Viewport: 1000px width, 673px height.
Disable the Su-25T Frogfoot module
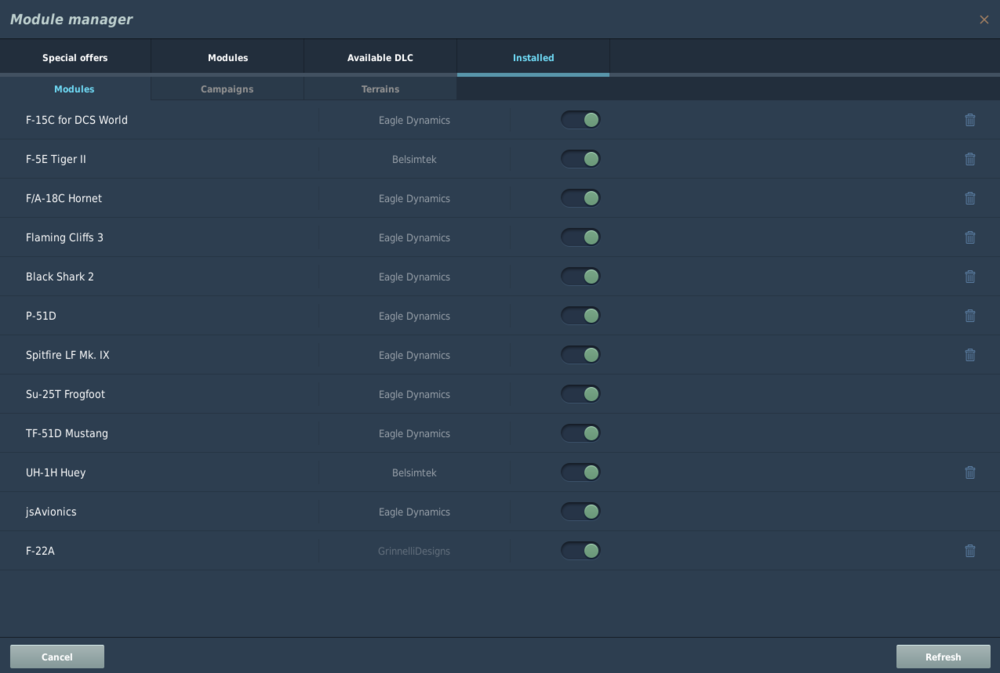click(x=580, y=394)
